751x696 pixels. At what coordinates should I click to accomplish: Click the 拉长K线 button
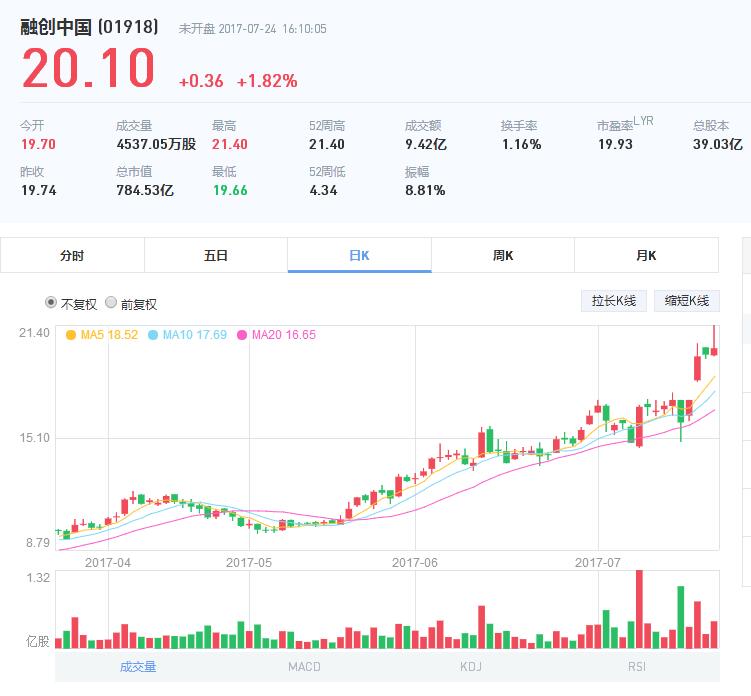[613, 301]
